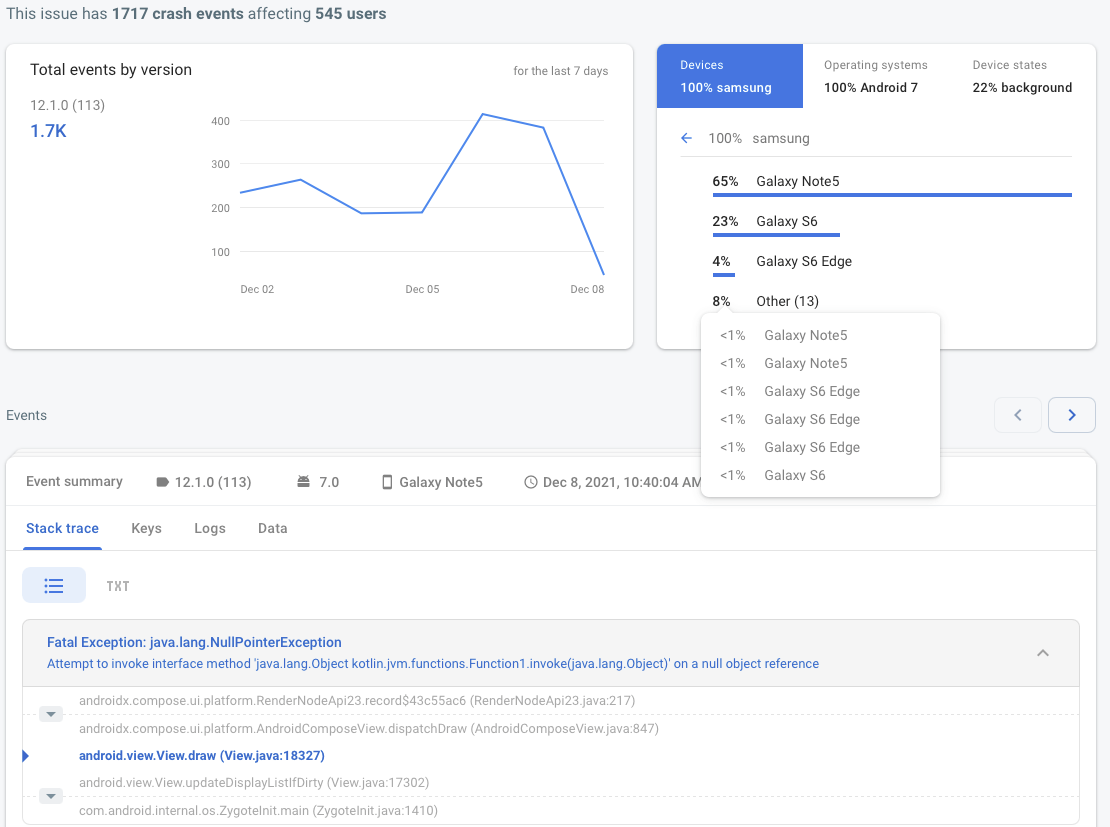Open the Logs tab

coord(210,528)
